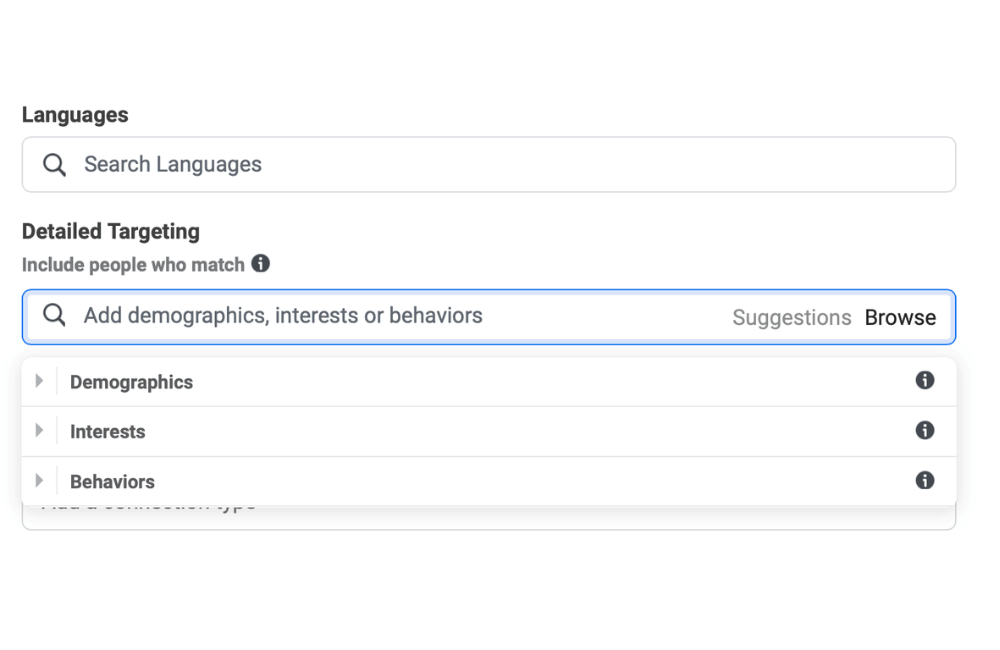The width and height of the screenshot is (1000, 650).
Task: Select the Suggestions option
Action: (791, 316)
